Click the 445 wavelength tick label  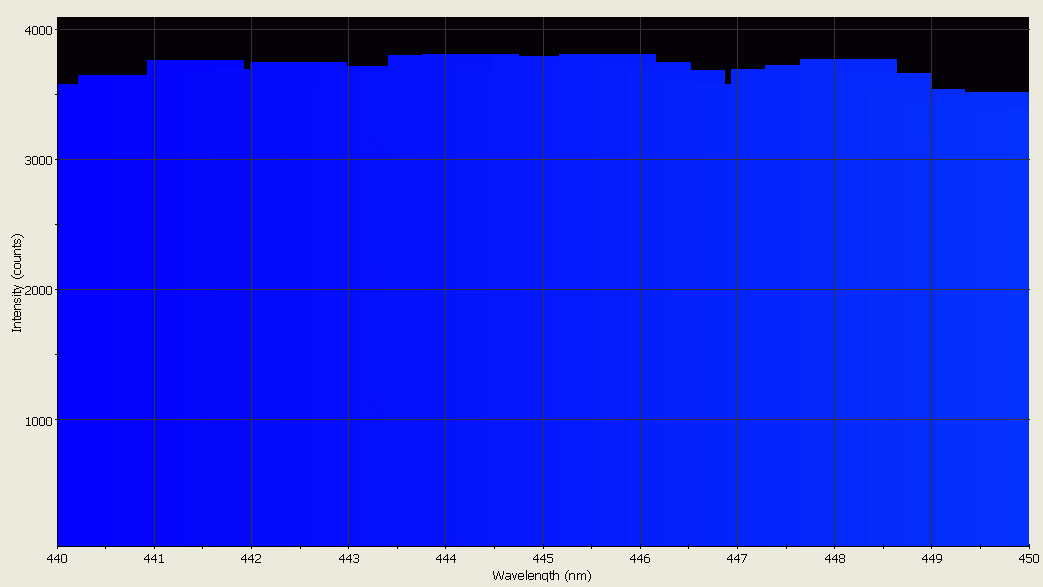(543, 560)
